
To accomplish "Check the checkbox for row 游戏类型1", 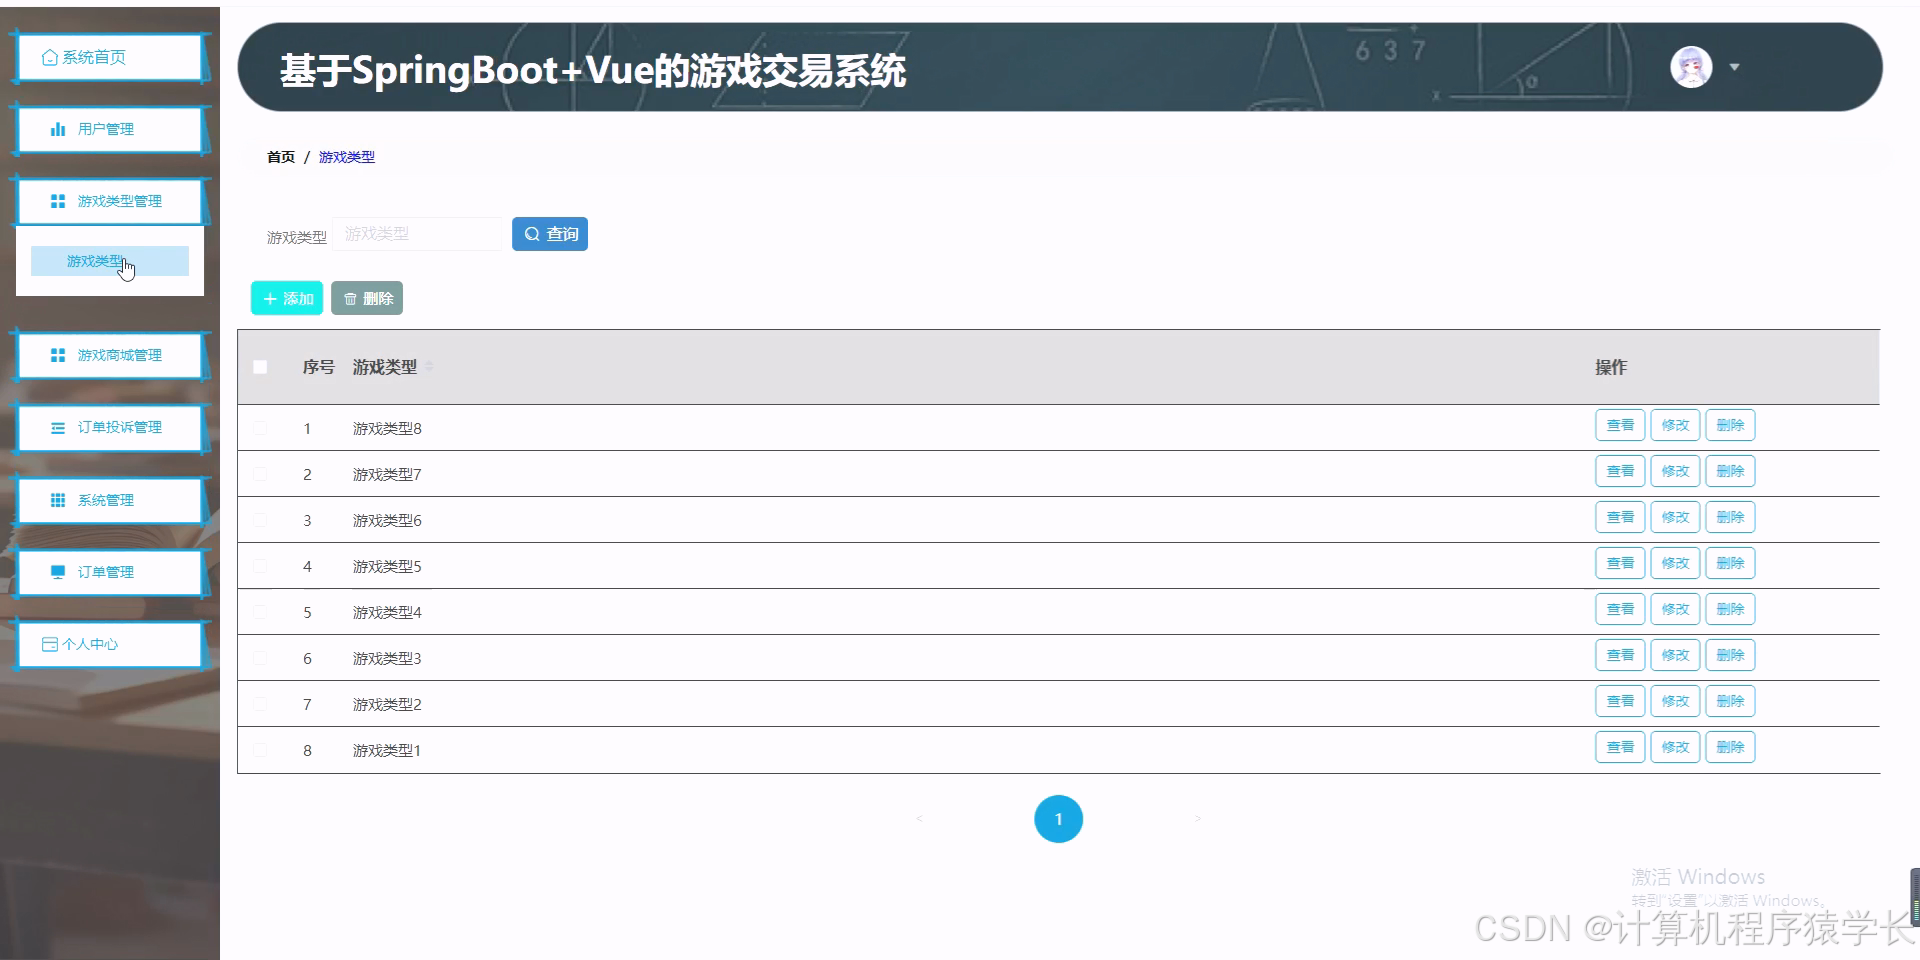I will pos(260,750).
